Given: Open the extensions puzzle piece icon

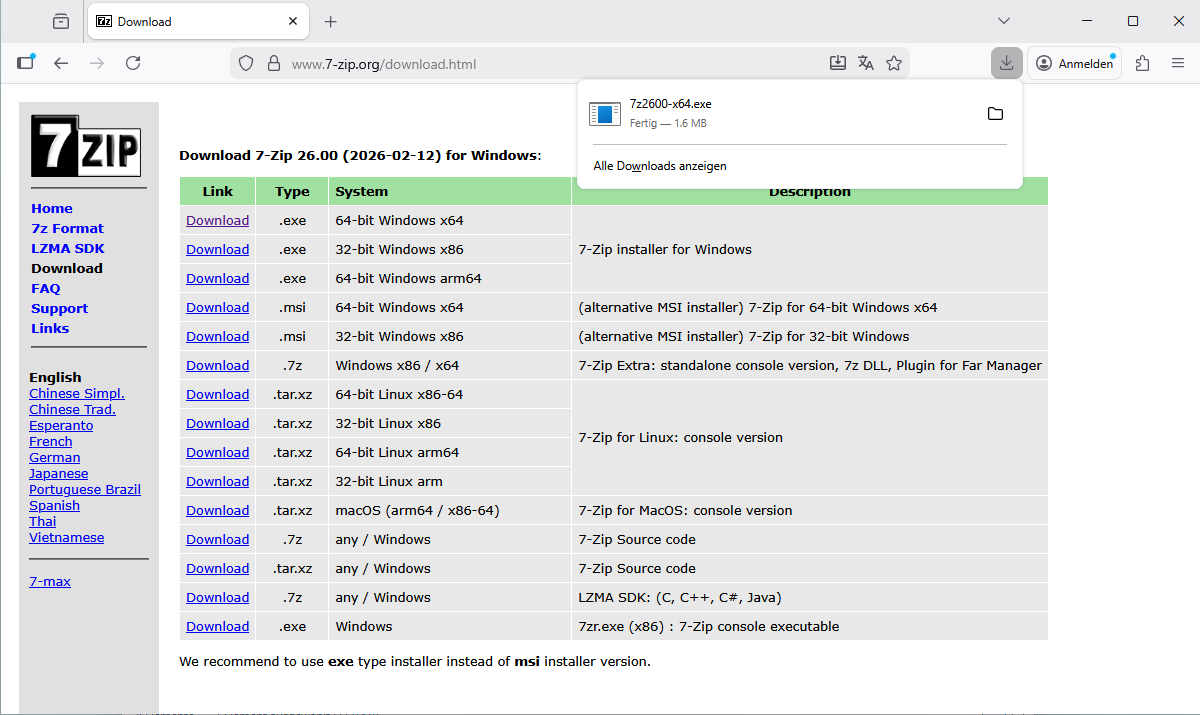Looking at the screenshot, I should click(1142, 62).
